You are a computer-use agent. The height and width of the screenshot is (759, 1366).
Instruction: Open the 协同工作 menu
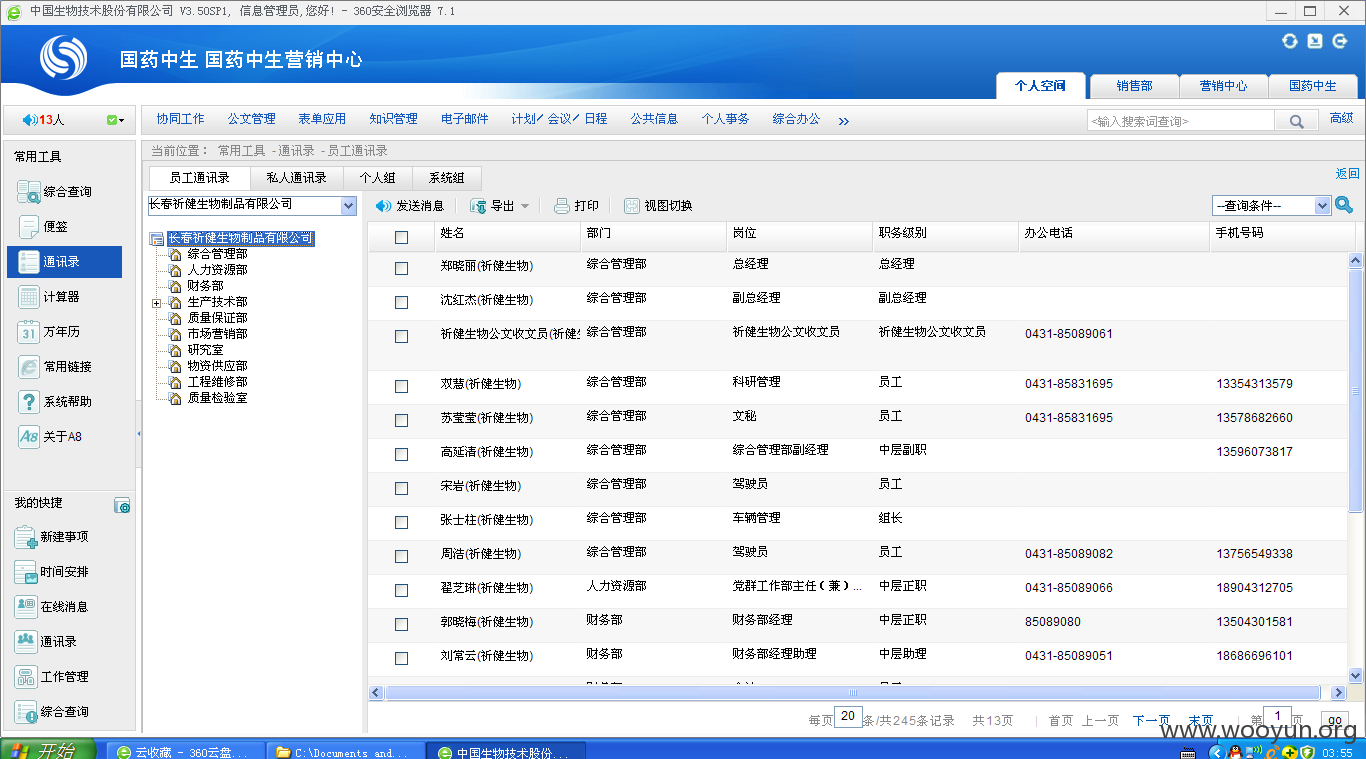pyautogui.click(x=180, y=119)
